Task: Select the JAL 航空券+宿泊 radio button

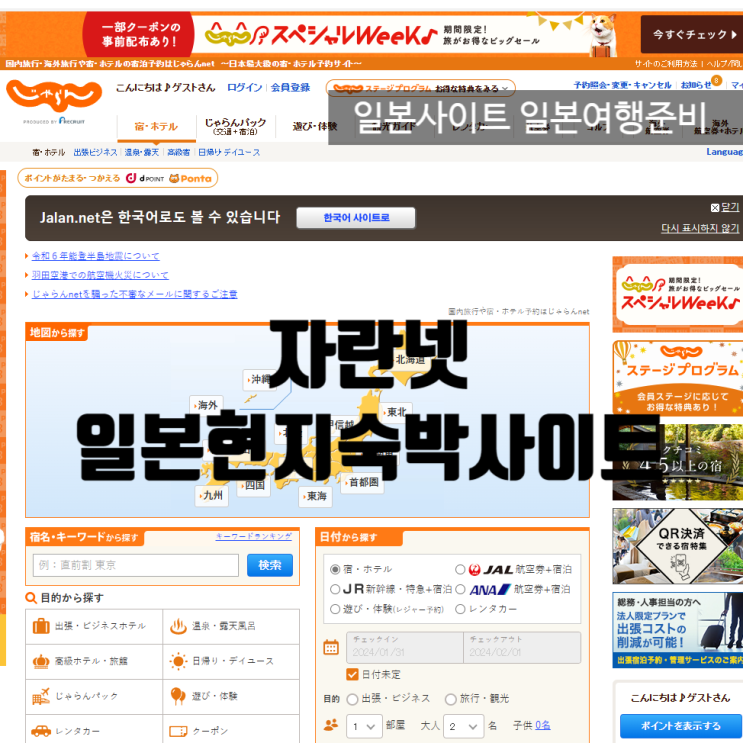Action: pos(460,569)
